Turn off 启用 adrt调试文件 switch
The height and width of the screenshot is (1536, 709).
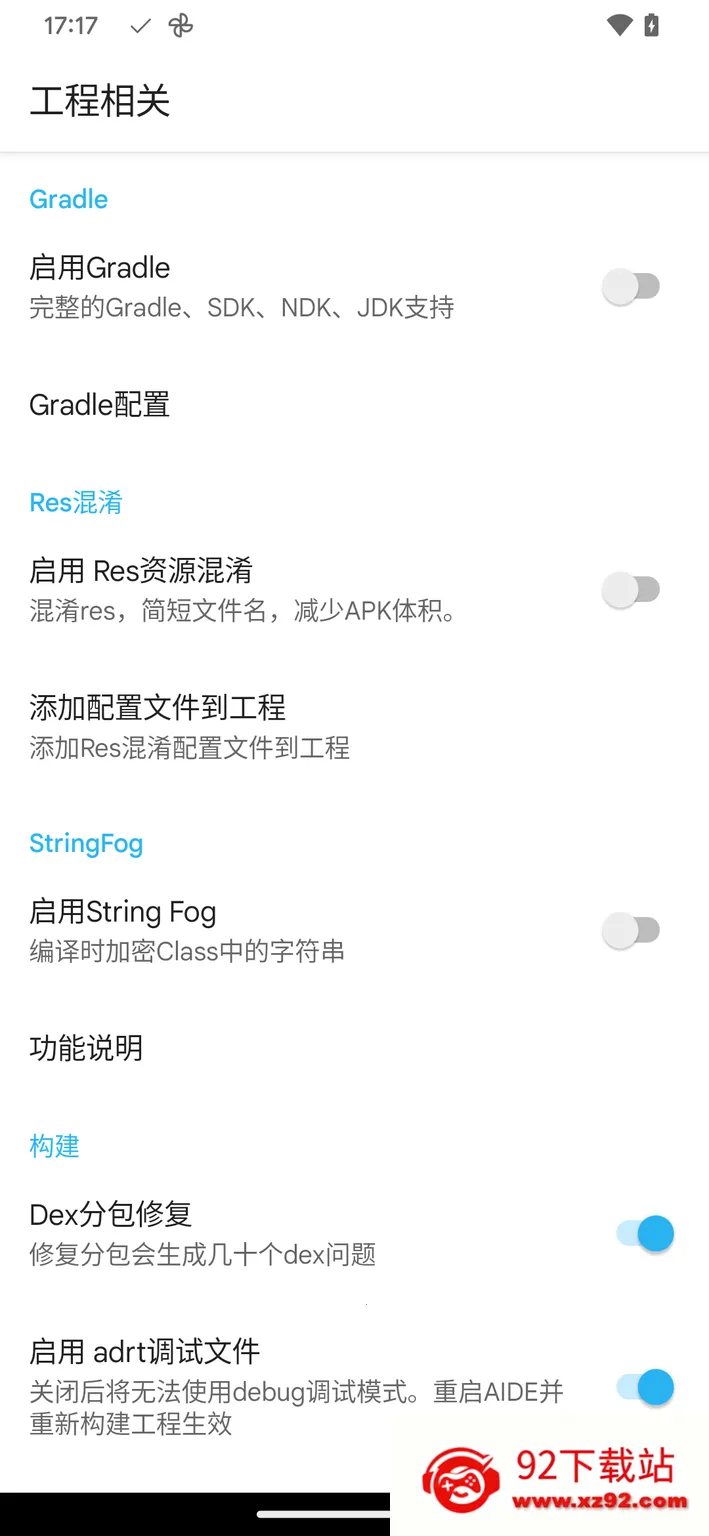[645, 1388]
